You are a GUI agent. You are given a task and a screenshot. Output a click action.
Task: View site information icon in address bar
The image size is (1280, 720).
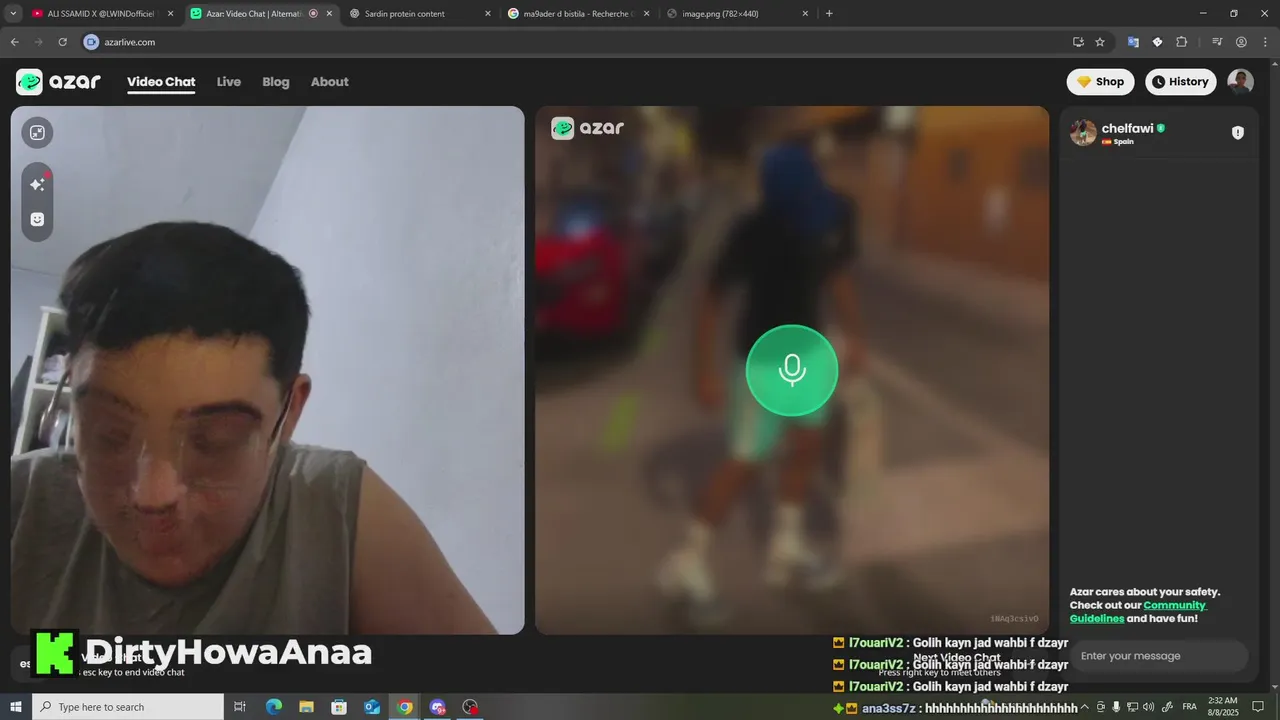91,42
